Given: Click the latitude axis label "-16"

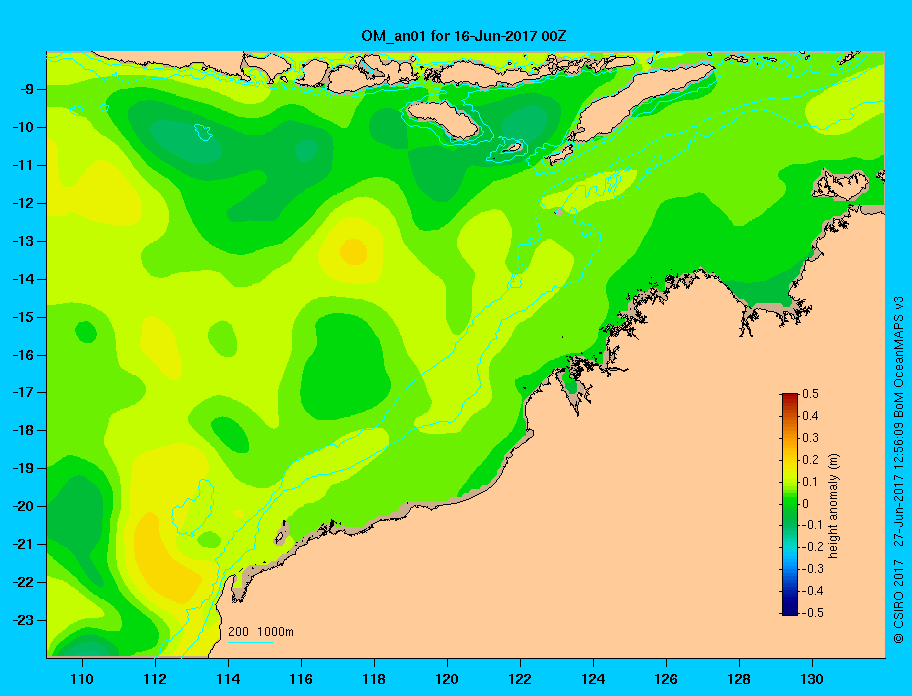Looking at the screenshot, I should (22, 355).
